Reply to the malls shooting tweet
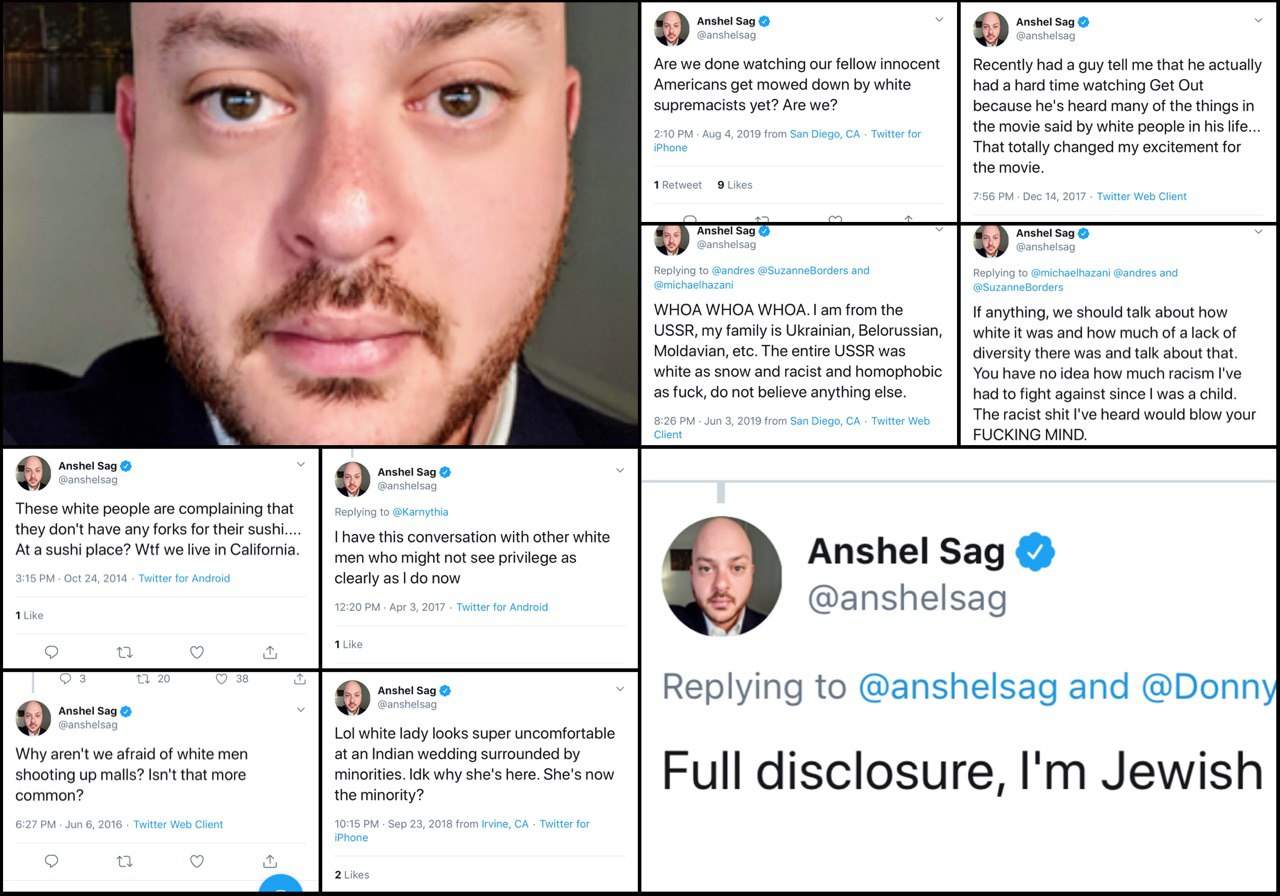Viewport: 1280px width, 896px height. [52, 861]
